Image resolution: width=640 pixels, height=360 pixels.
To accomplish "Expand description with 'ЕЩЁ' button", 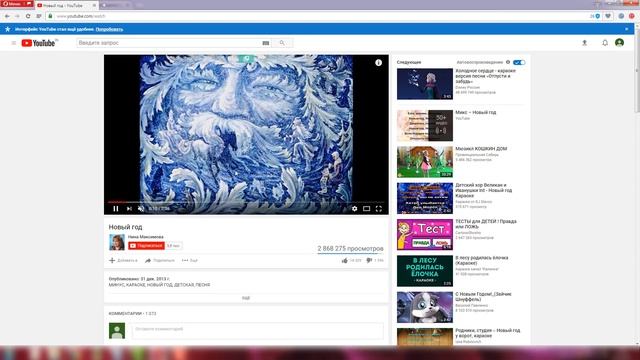I will pyautogui.click(x=246, y=298).
